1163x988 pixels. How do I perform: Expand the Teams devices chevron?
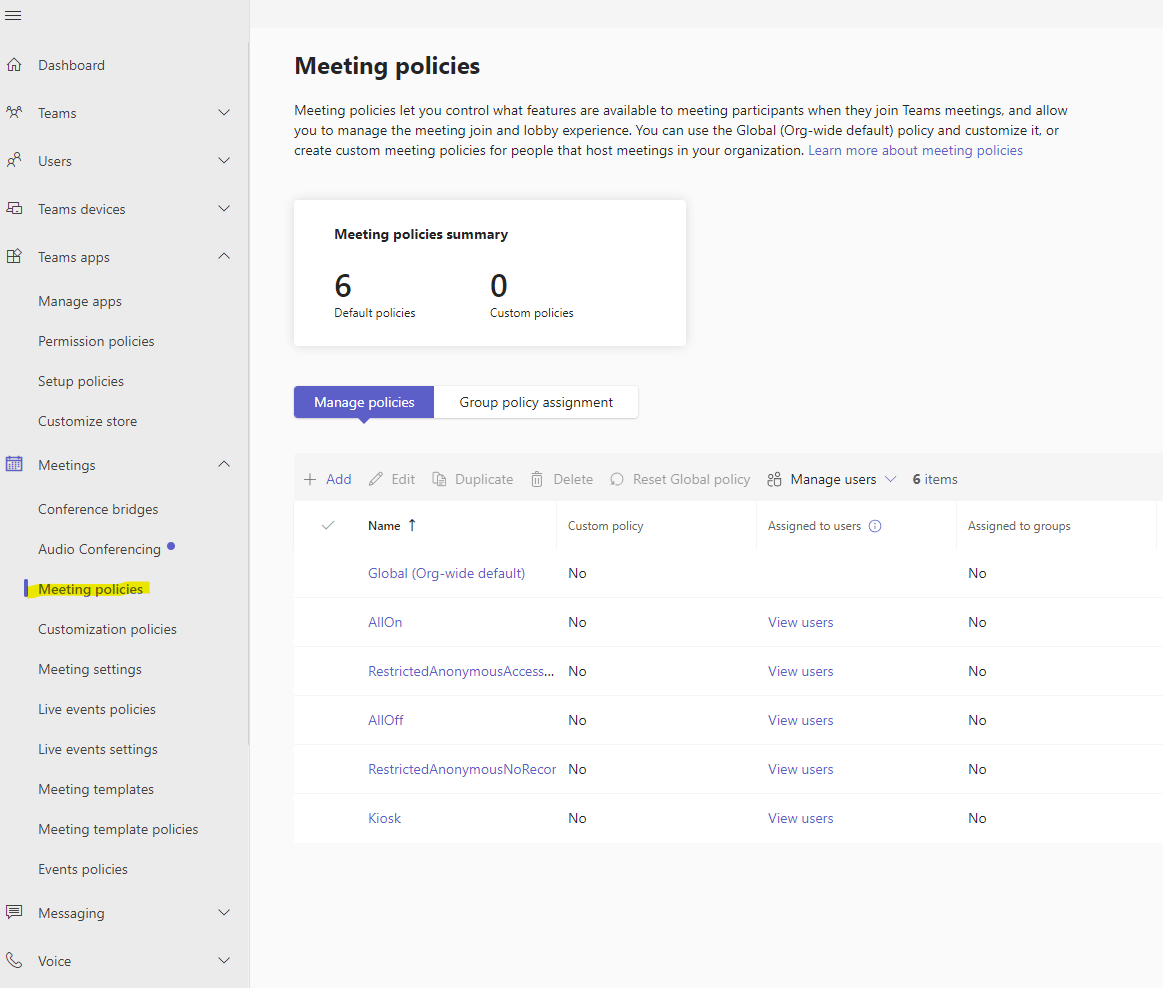[224, 208]
